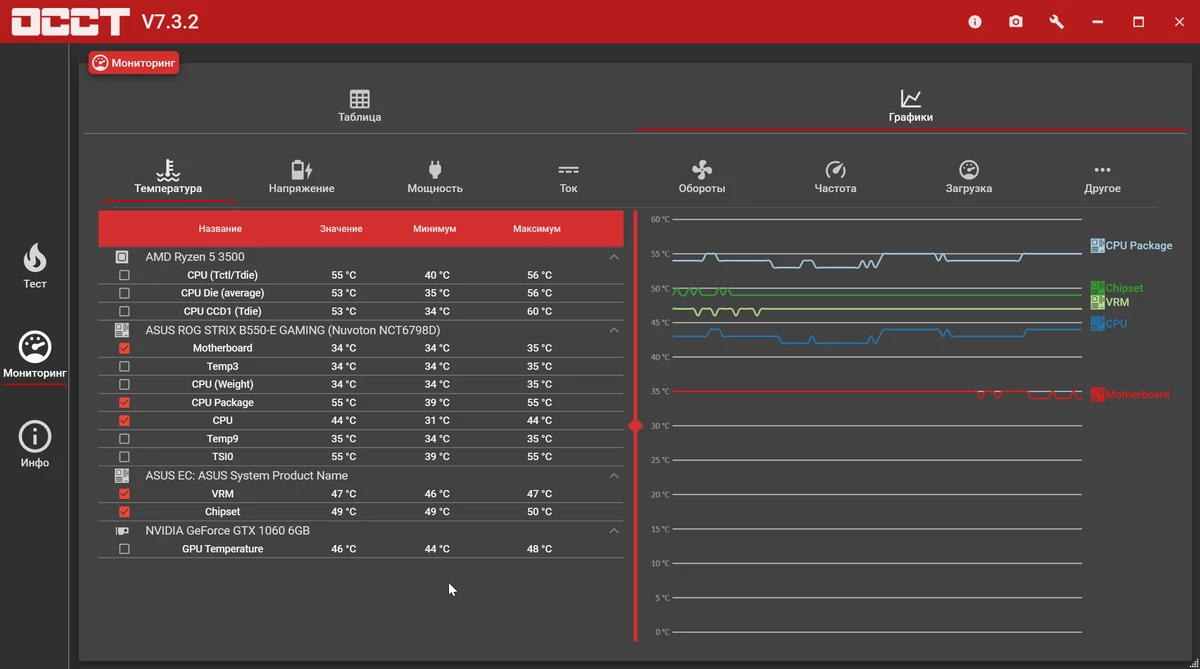
Task: Select the Обороты fan icon
Action: (x=702, y=169)
